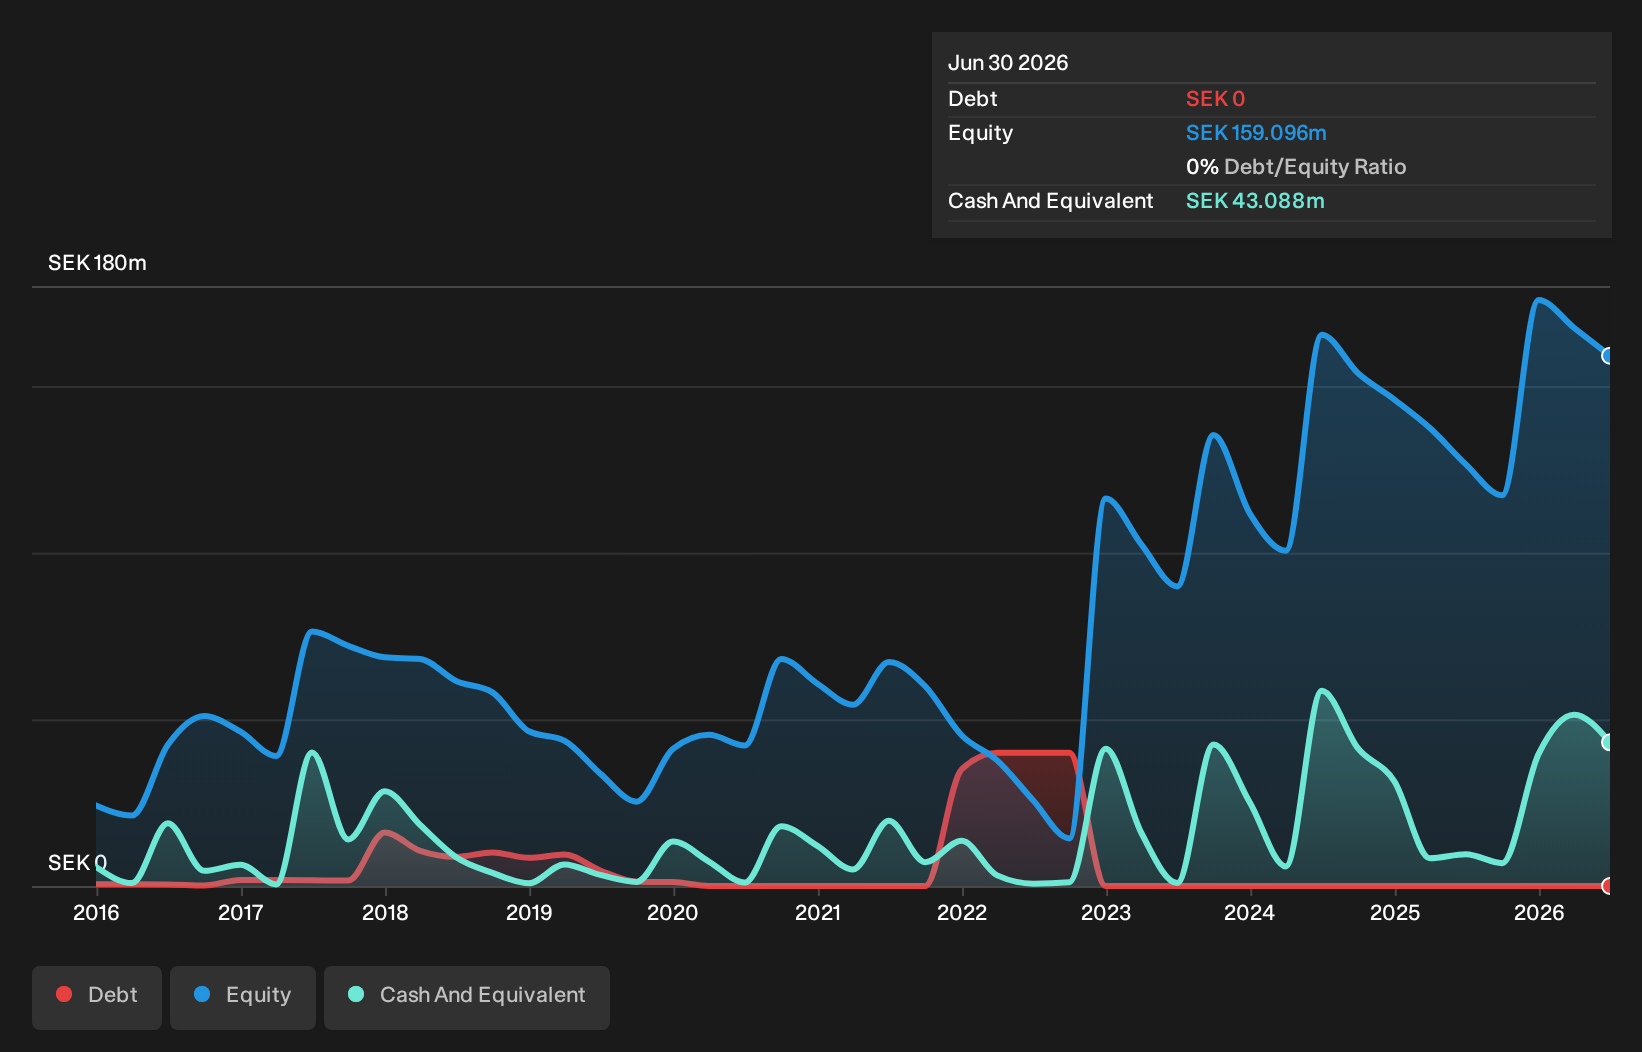The image size is (1642, 1052).
Task: Click the 2019 x-axis label
Action: [x=529, y=912]
